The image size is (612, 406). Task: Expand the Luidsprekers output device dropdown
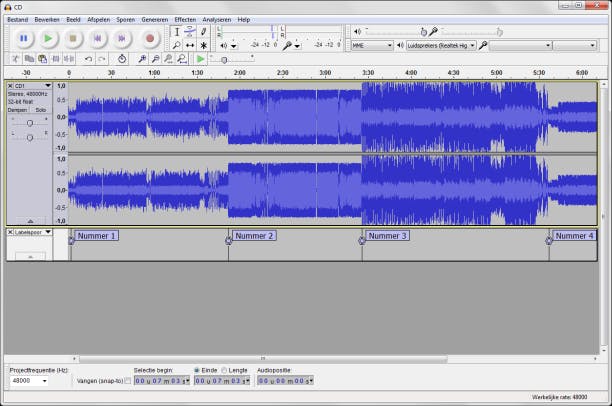click(x=441, y=45)
